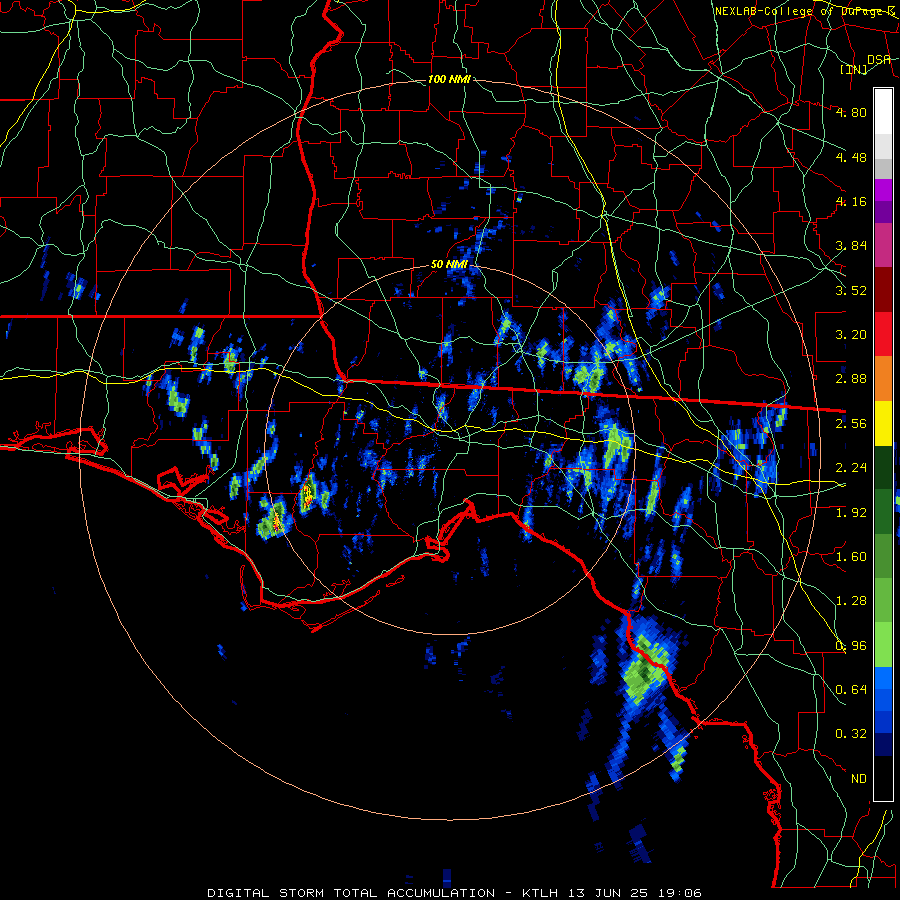Image resolution: width=900 pixels, height=900 pixels.
Task: Click the 2.88 legend value
Action: (x=851, y=379)
